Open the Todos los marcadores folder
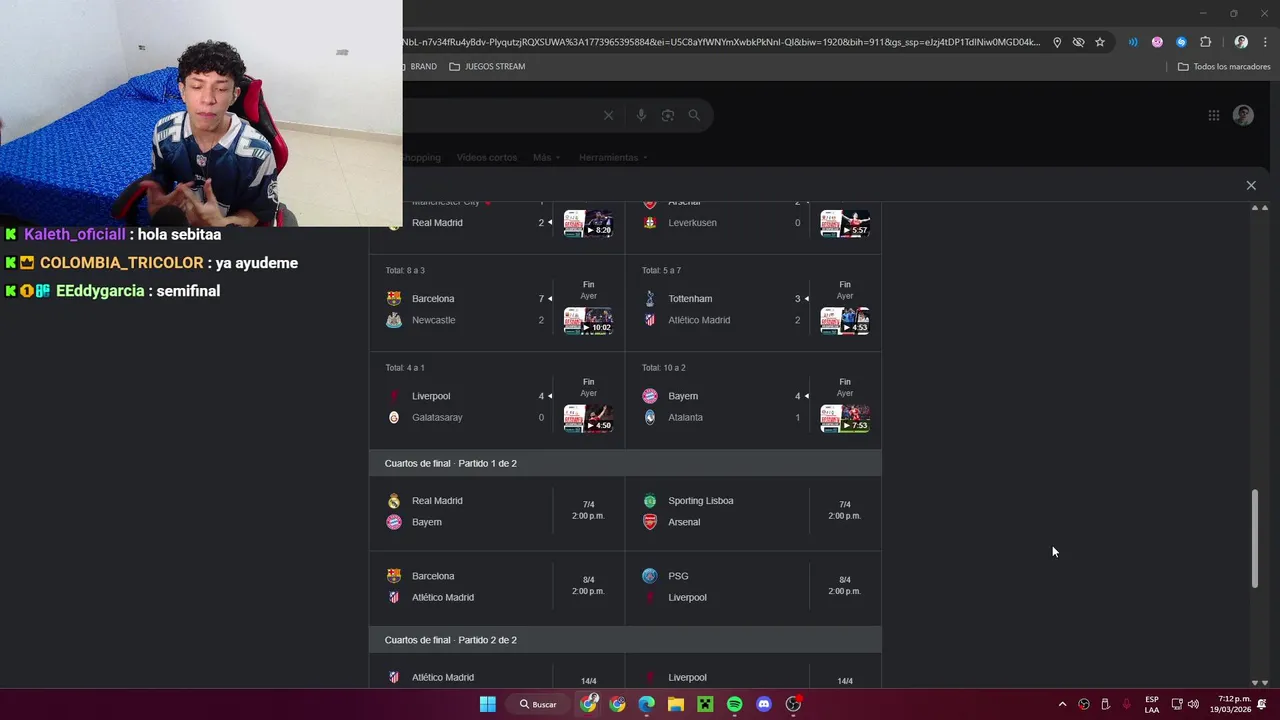The image size is (1280, 720). tap(1224, 66)
